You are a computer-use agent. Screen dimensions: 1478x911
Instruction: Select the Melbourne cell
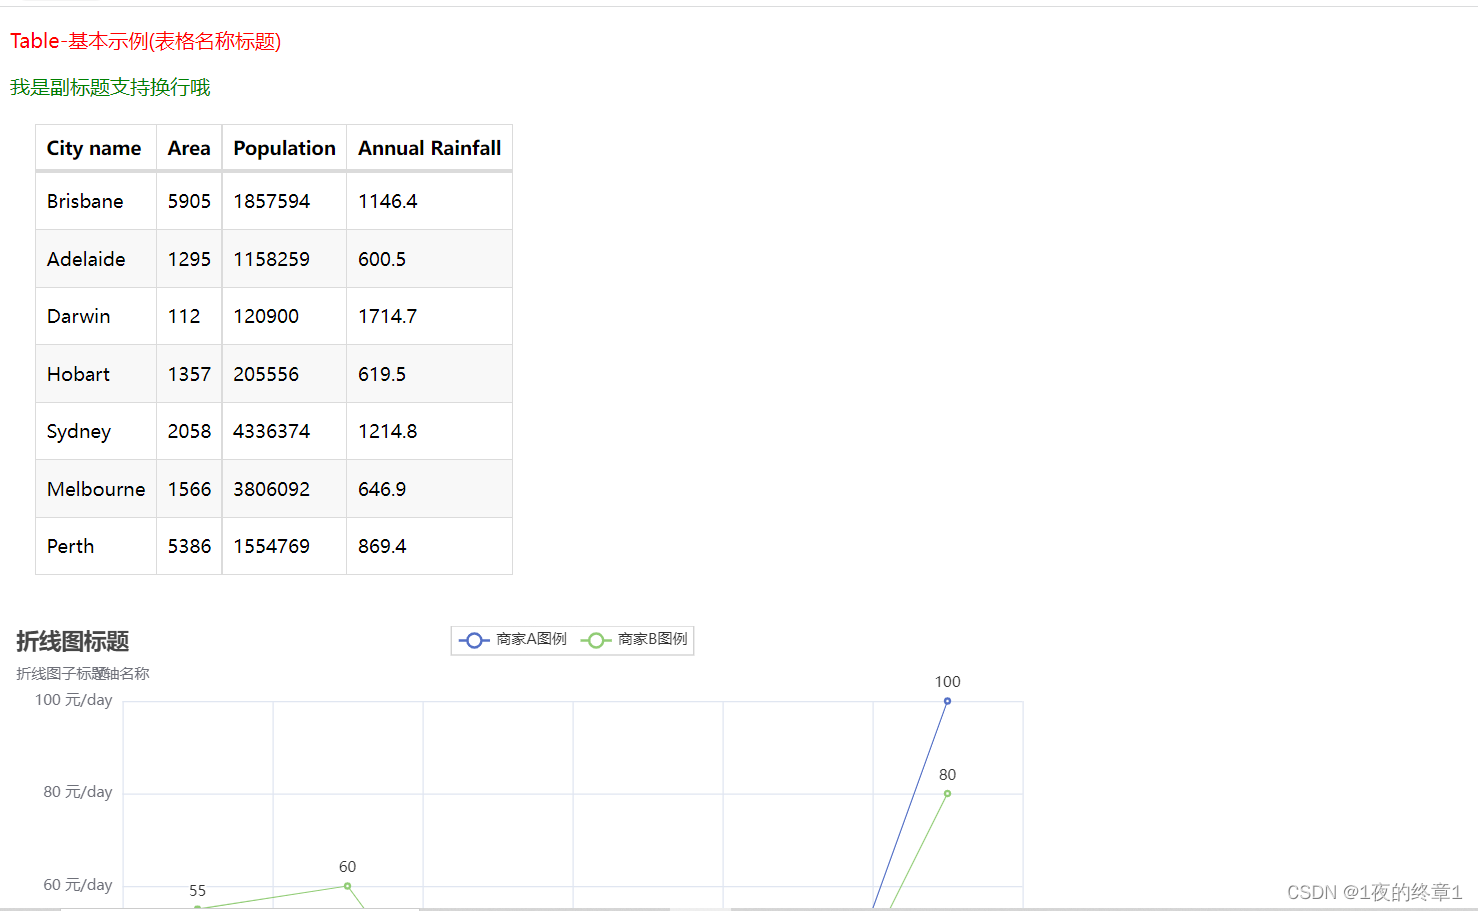coord(96,489)
